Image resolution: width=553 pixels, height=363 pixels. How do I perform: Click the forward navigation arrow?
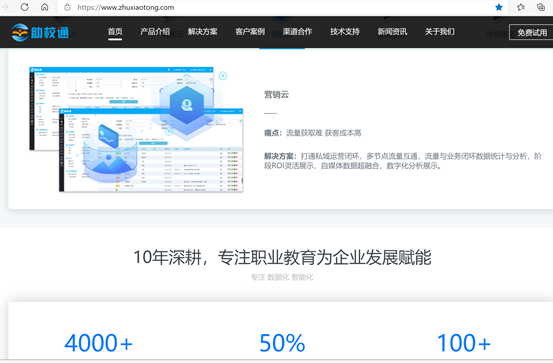click(4, 7)
